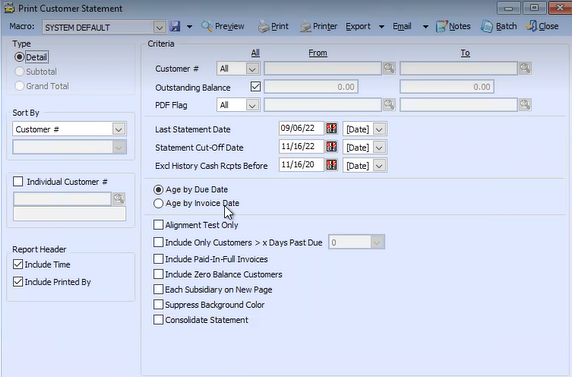
Task: Click the Outstanding Balance To amount field
Action: pos(447,87)
